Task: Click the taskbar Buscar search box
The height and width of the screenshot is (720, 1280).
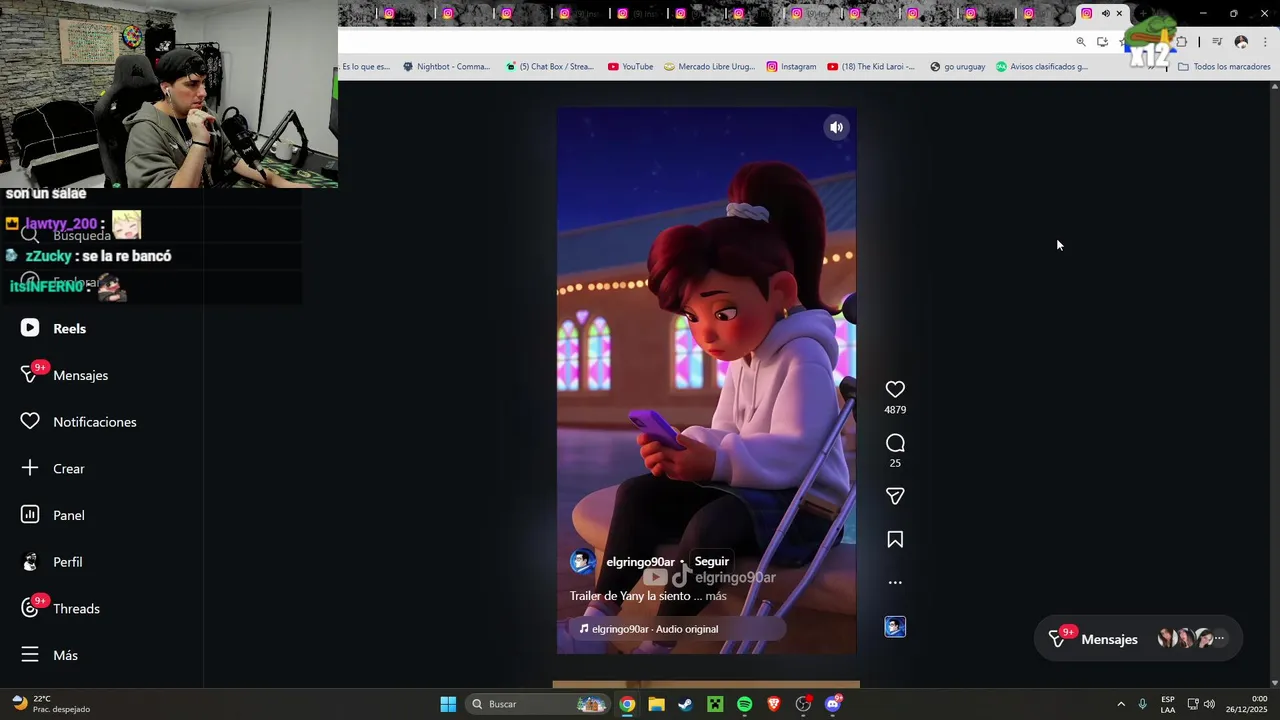Action: click(537, 704)
